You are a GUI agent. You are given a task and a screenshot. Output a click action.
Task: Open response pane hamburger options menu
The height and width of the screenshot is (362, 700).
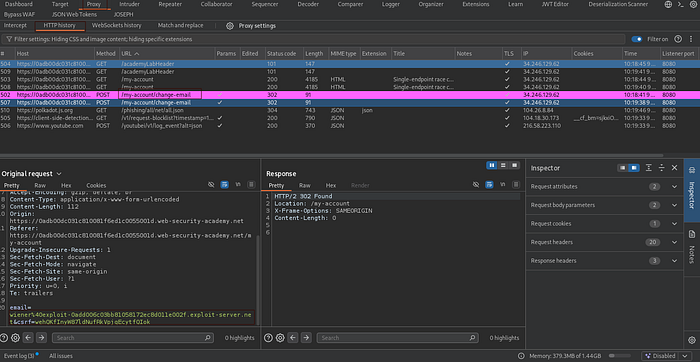point(516,185)
